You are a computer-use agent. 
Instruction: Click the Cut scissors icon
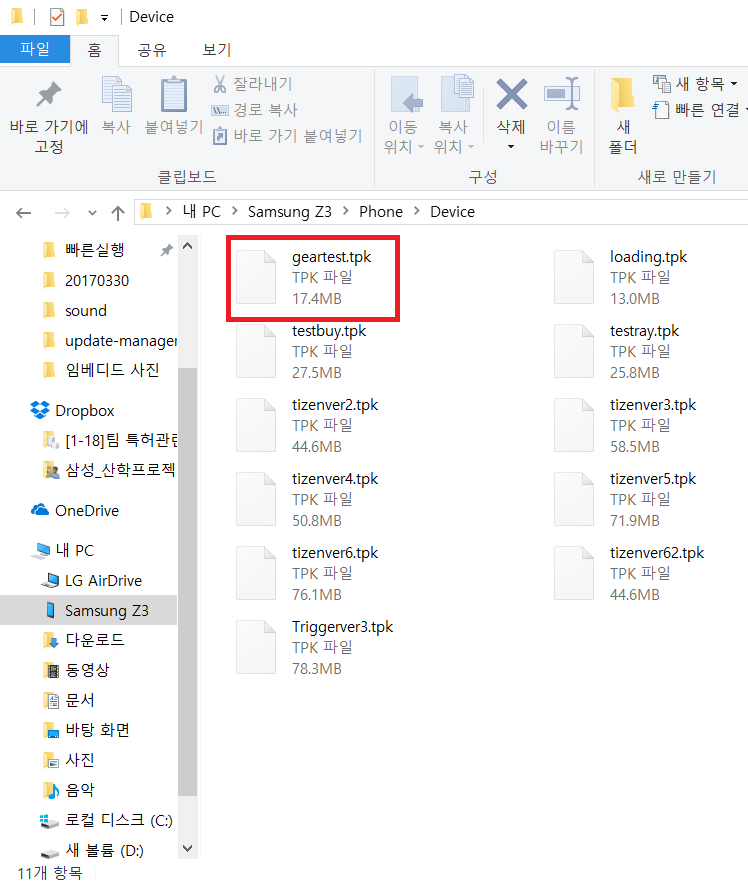[x=221, y=84]
